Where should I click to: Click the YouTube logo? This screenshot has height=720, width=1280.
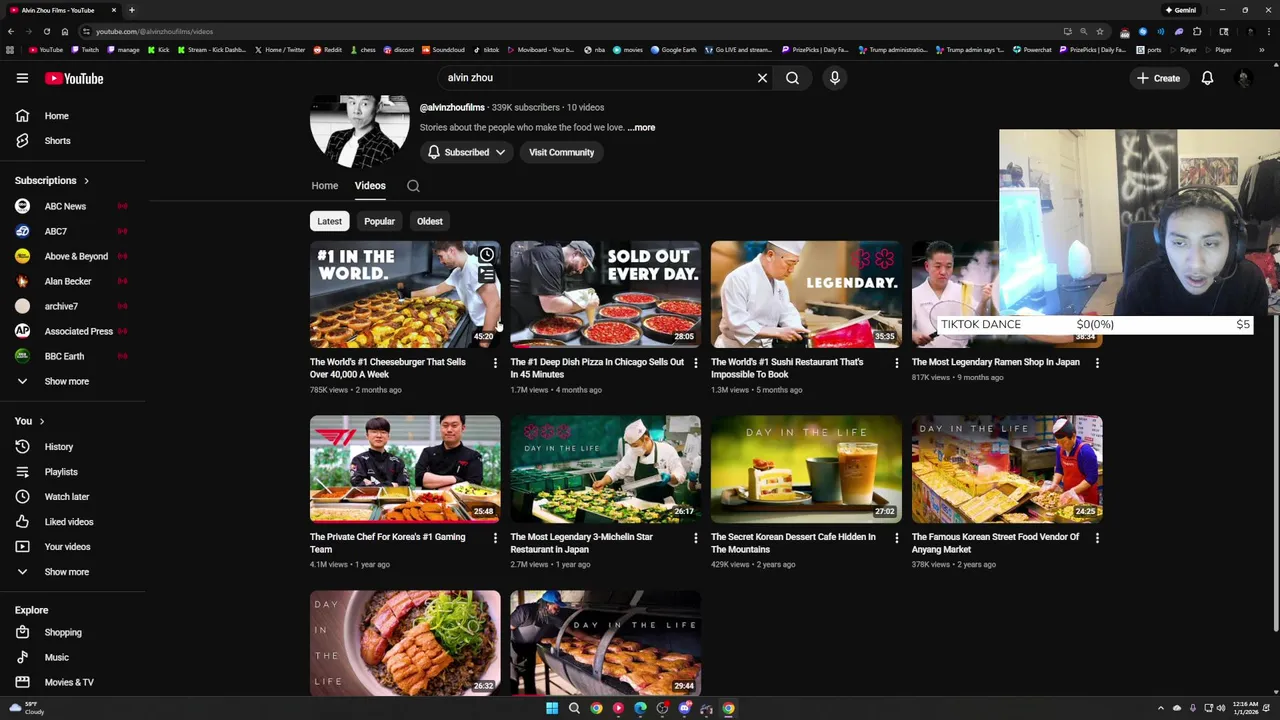[x=74, y=78]
